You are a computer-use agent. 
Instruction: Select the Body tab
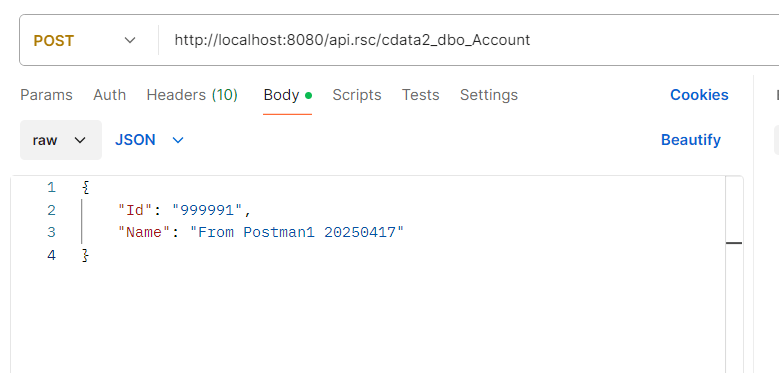(x=288, y=95)
